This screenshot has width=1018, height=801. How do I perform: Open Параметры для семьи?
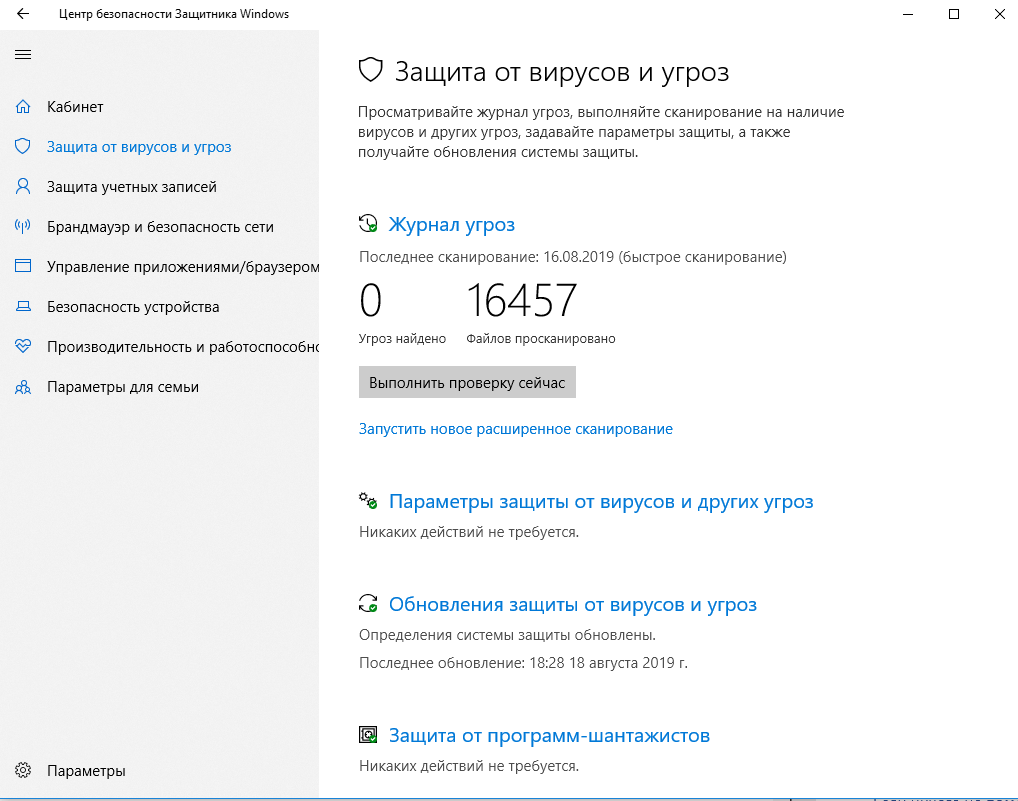[x=123, y=387]
